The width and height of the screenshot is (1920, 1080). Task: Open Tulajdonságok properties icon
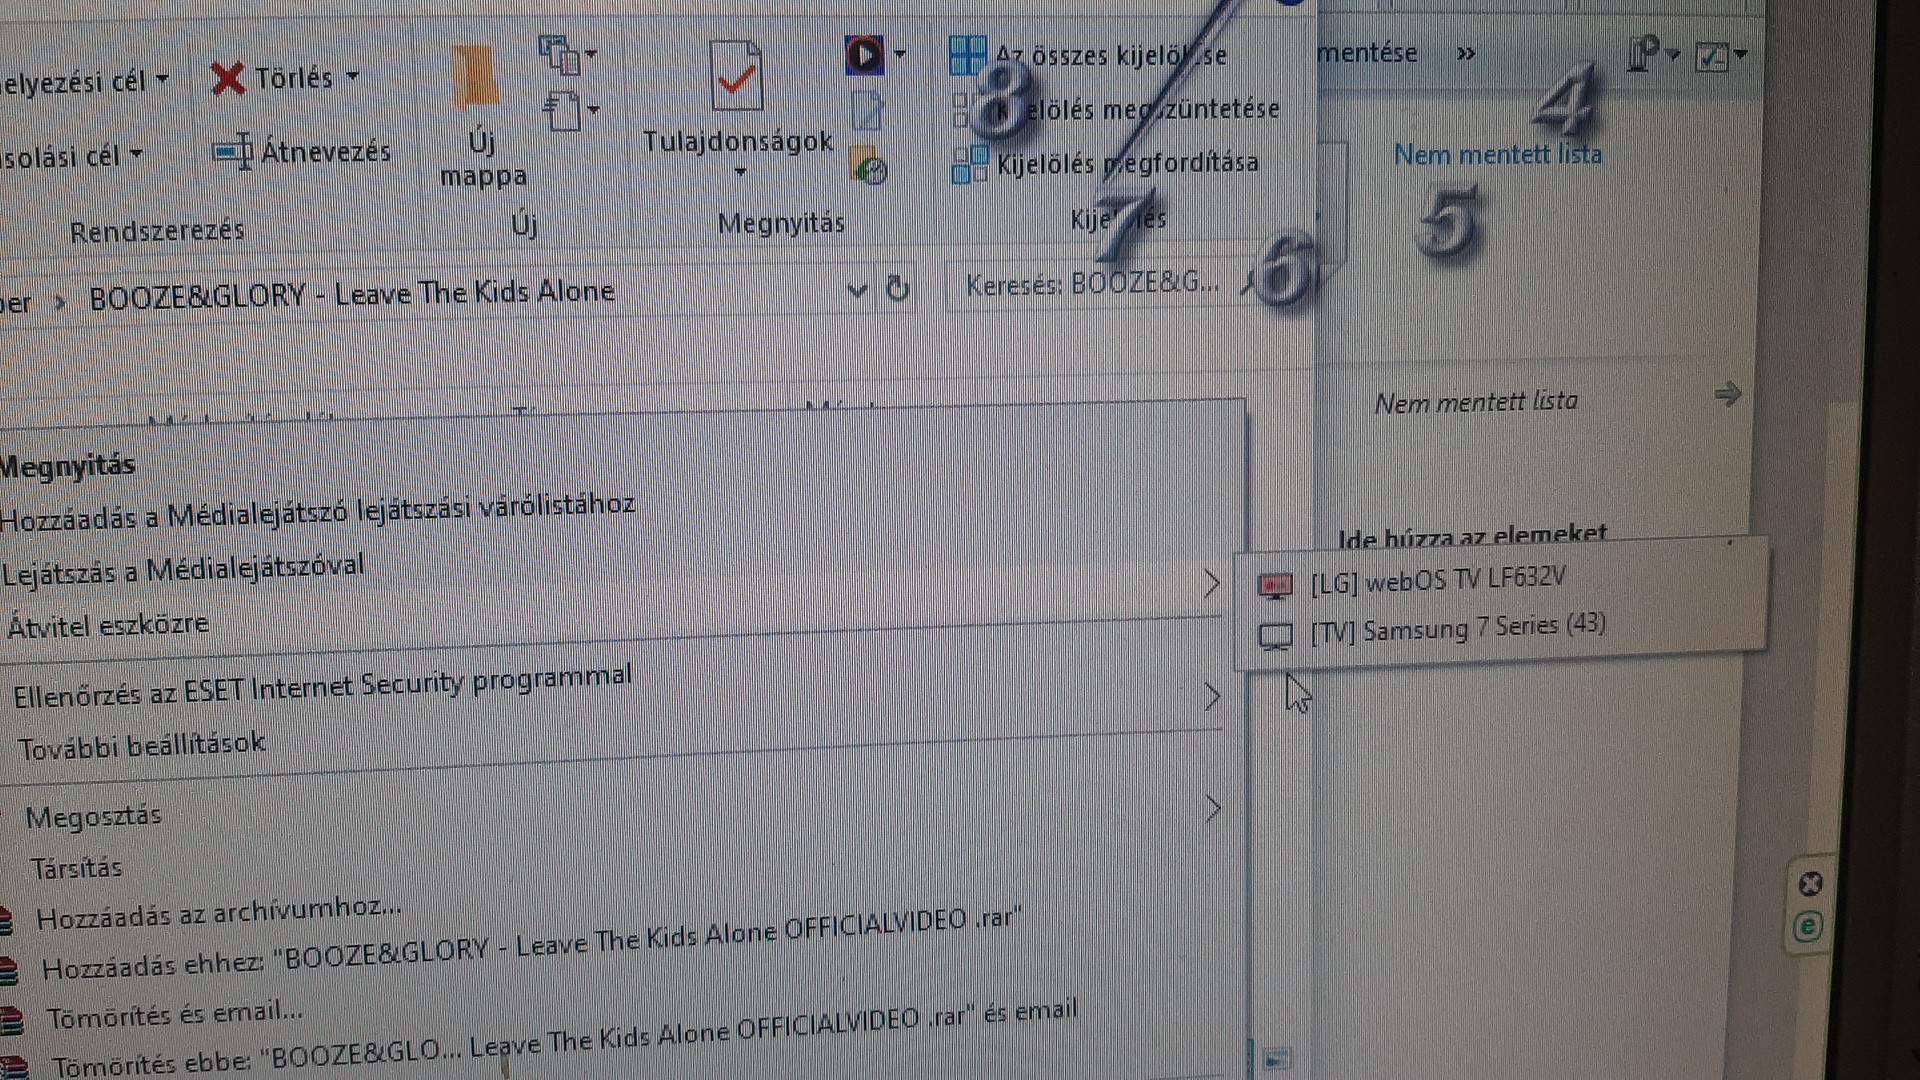pyautogui.click(x=736, y=76)
